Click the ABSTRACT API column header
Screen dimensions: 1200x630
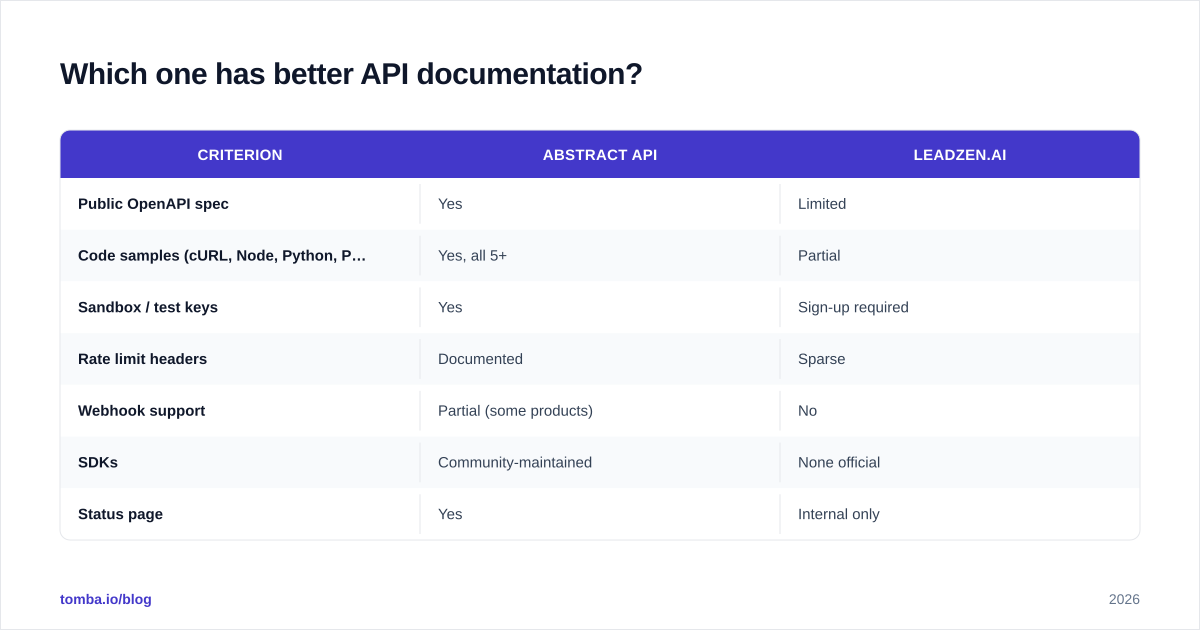pyautogui.click(x=600, y=155)
